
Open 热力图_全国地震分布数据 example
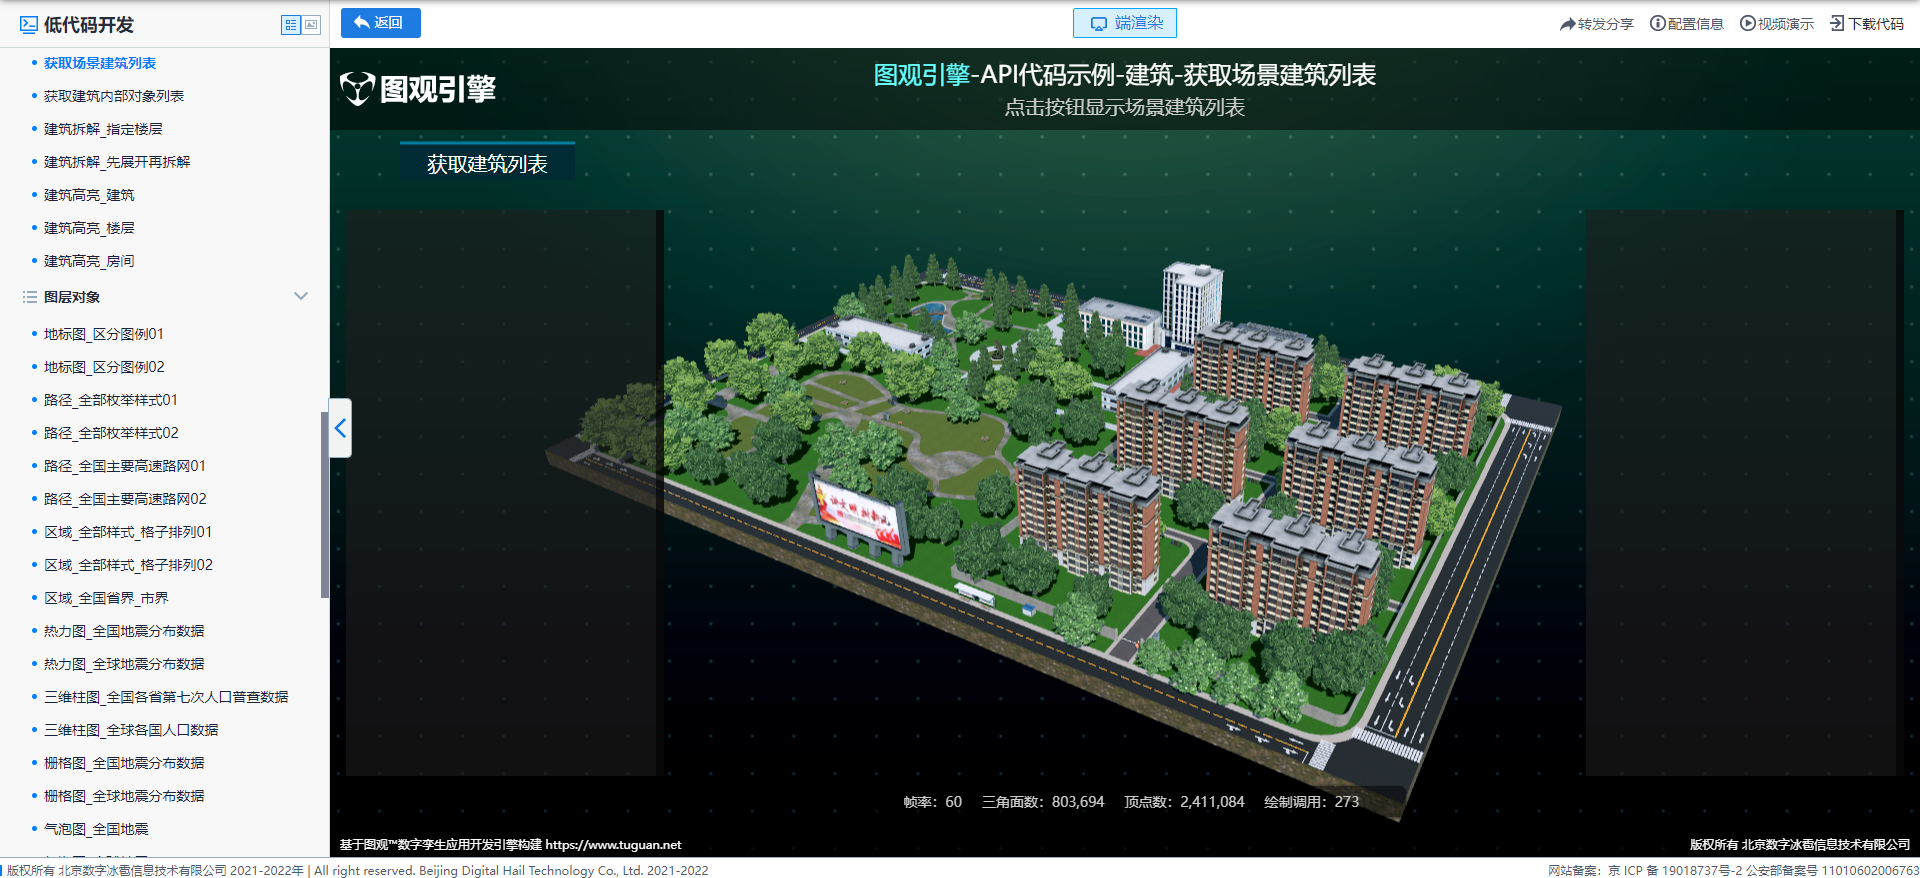124,631
